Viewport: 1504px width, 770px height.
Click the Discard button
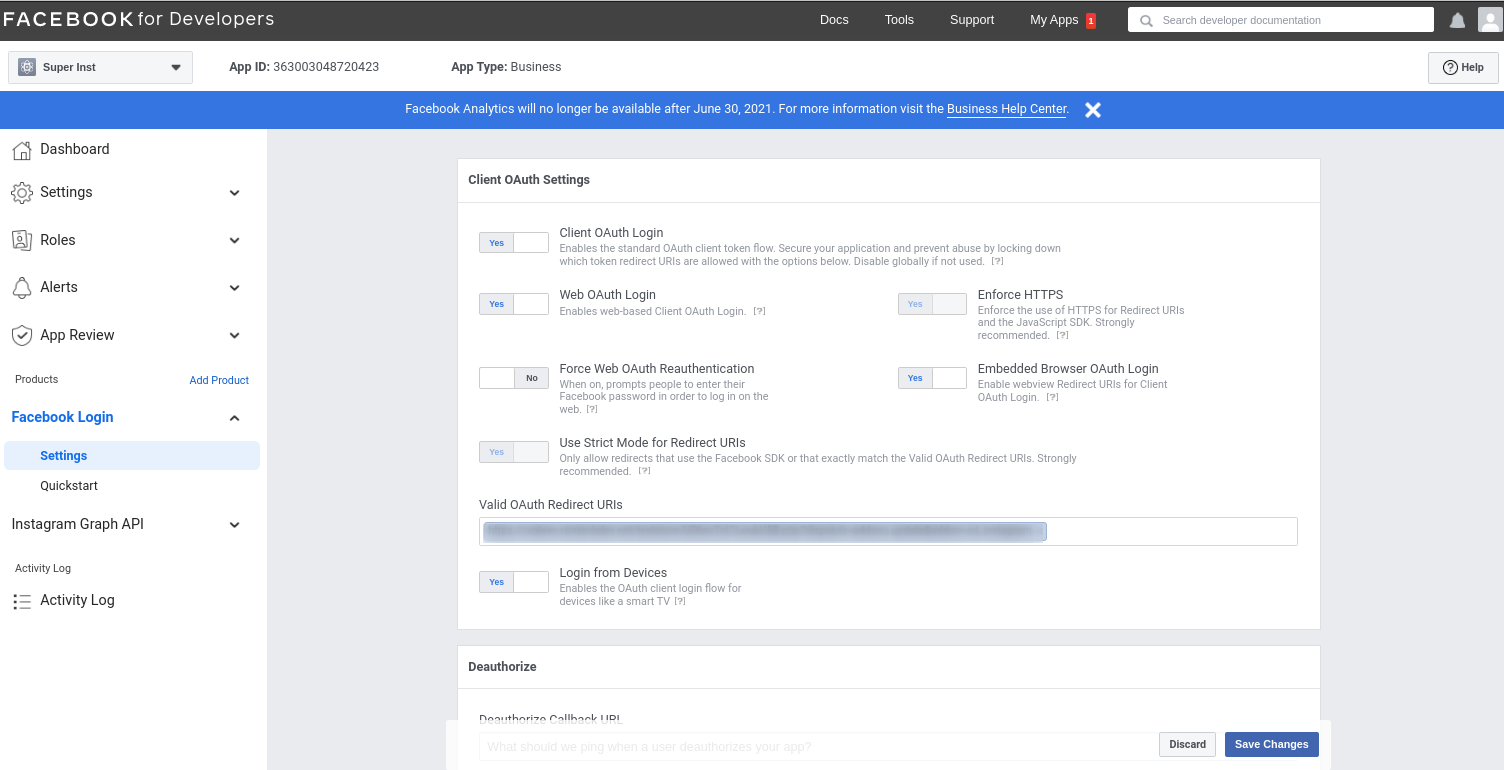(x=1187, y=745)
